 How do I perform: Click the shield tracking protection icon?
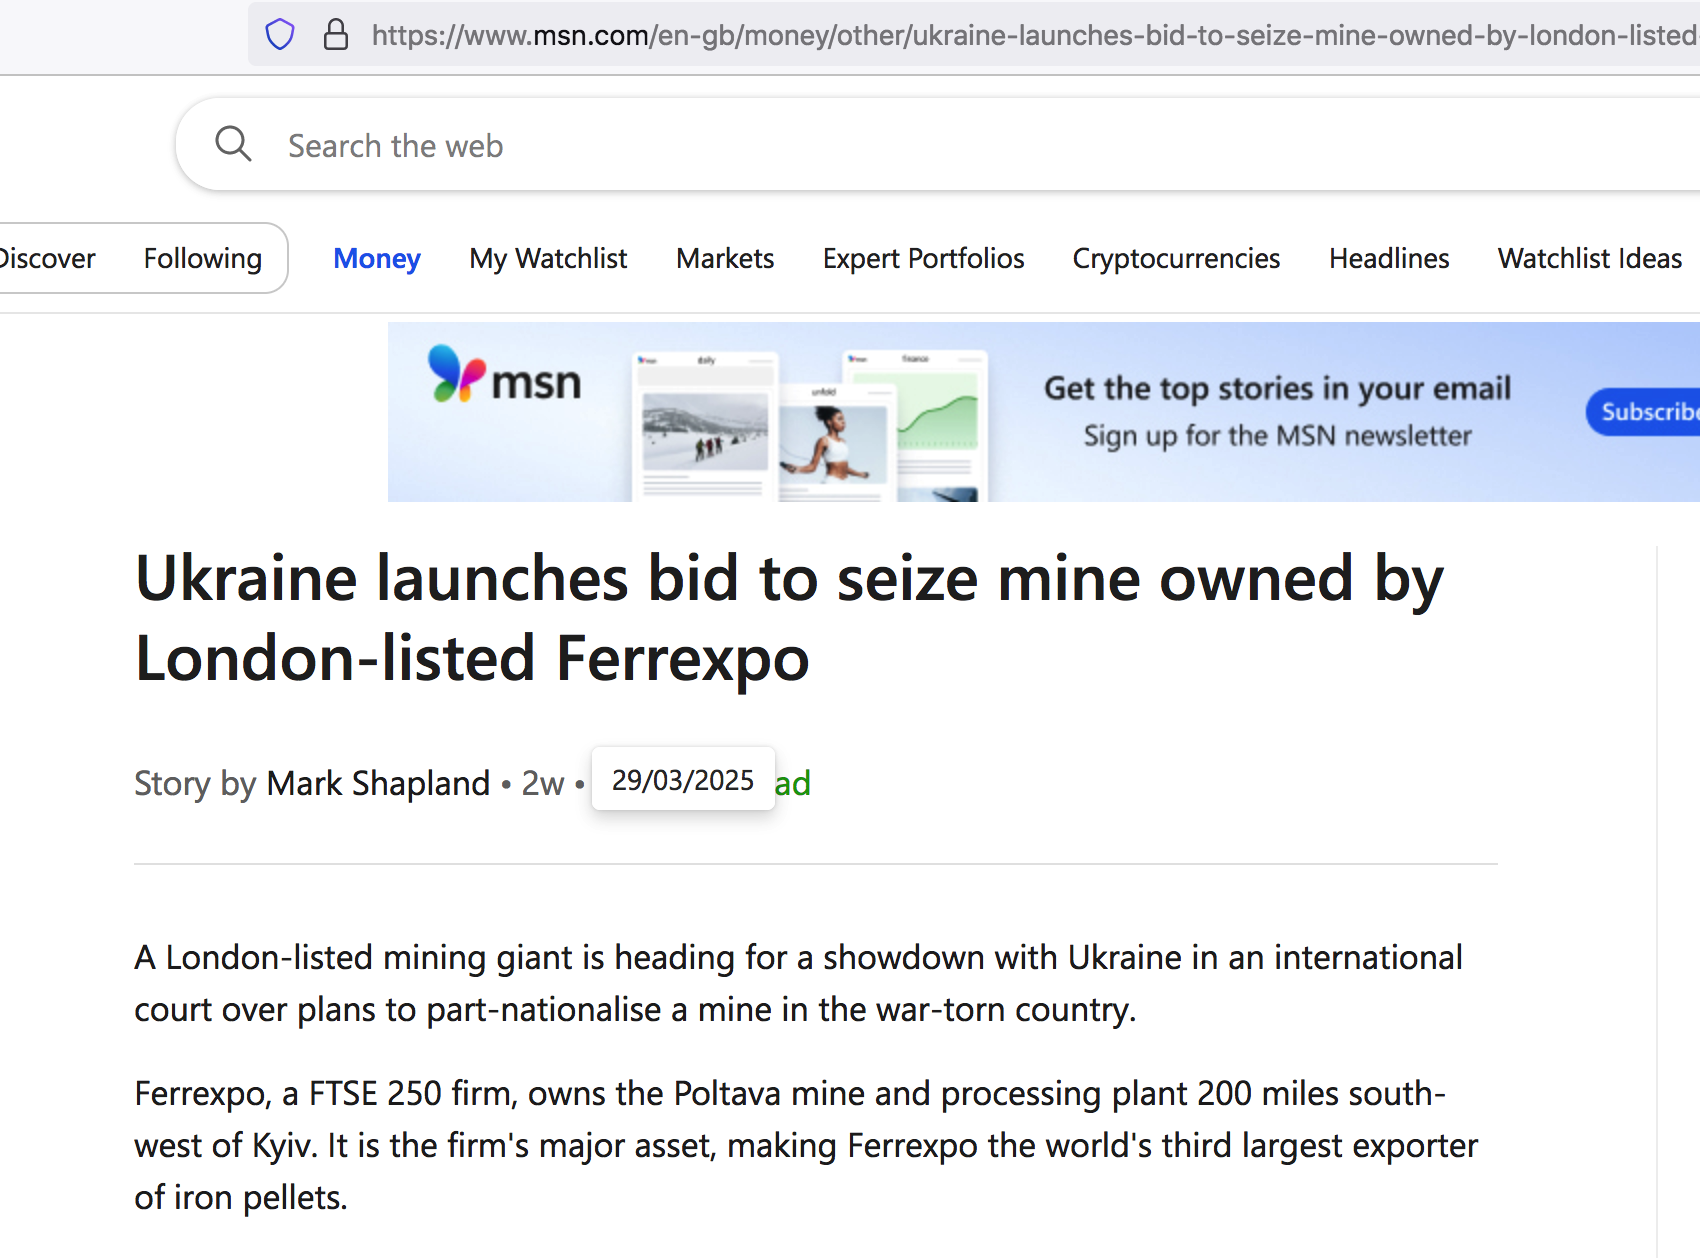pos(280,35)
